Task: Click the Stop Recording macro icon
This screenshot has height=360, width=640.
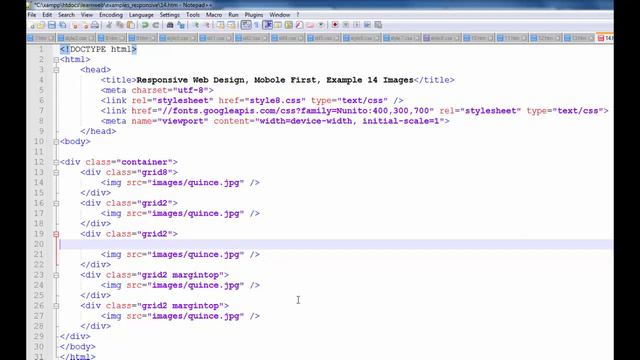Action: 346,25
